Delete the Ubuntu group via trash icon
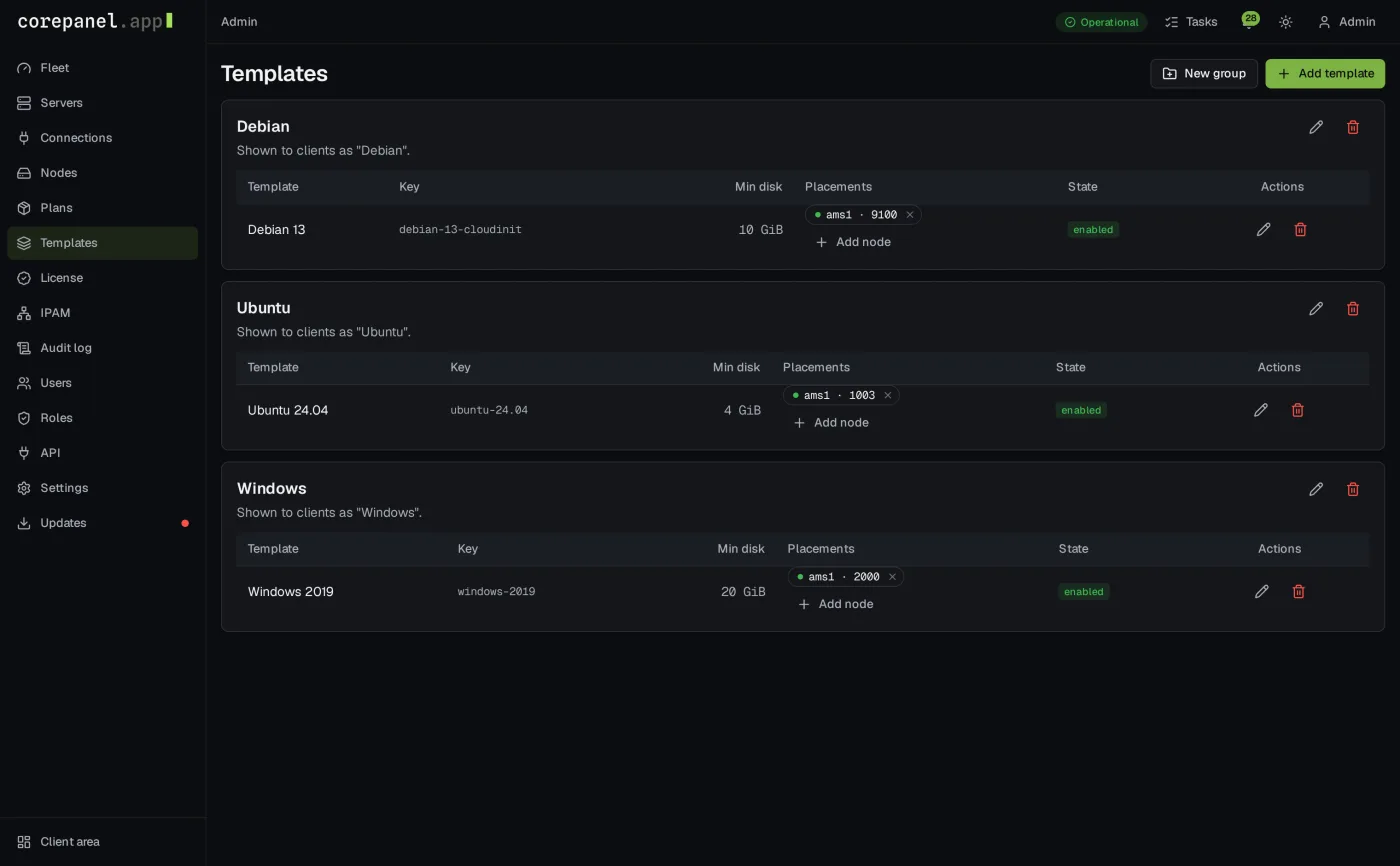Screen dimensions: 1400x866 (x=1353, y=309)
